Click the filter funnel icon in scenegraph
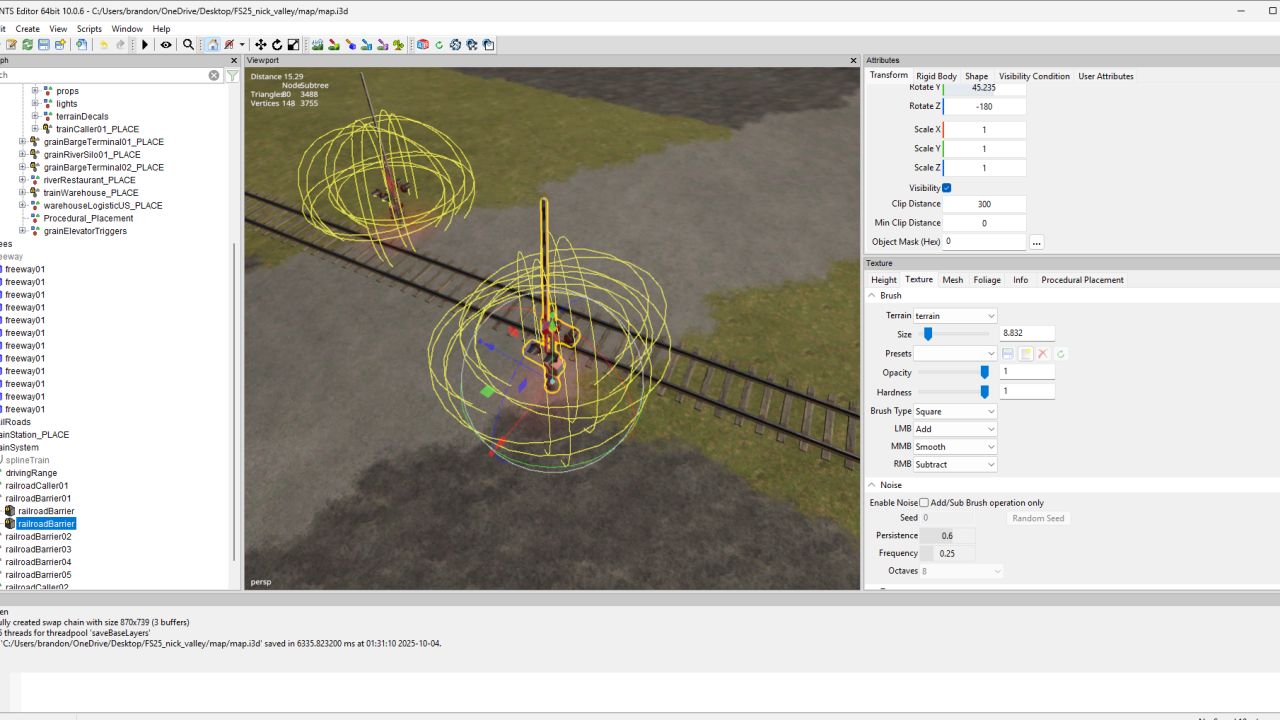 (x=232, y=75)
